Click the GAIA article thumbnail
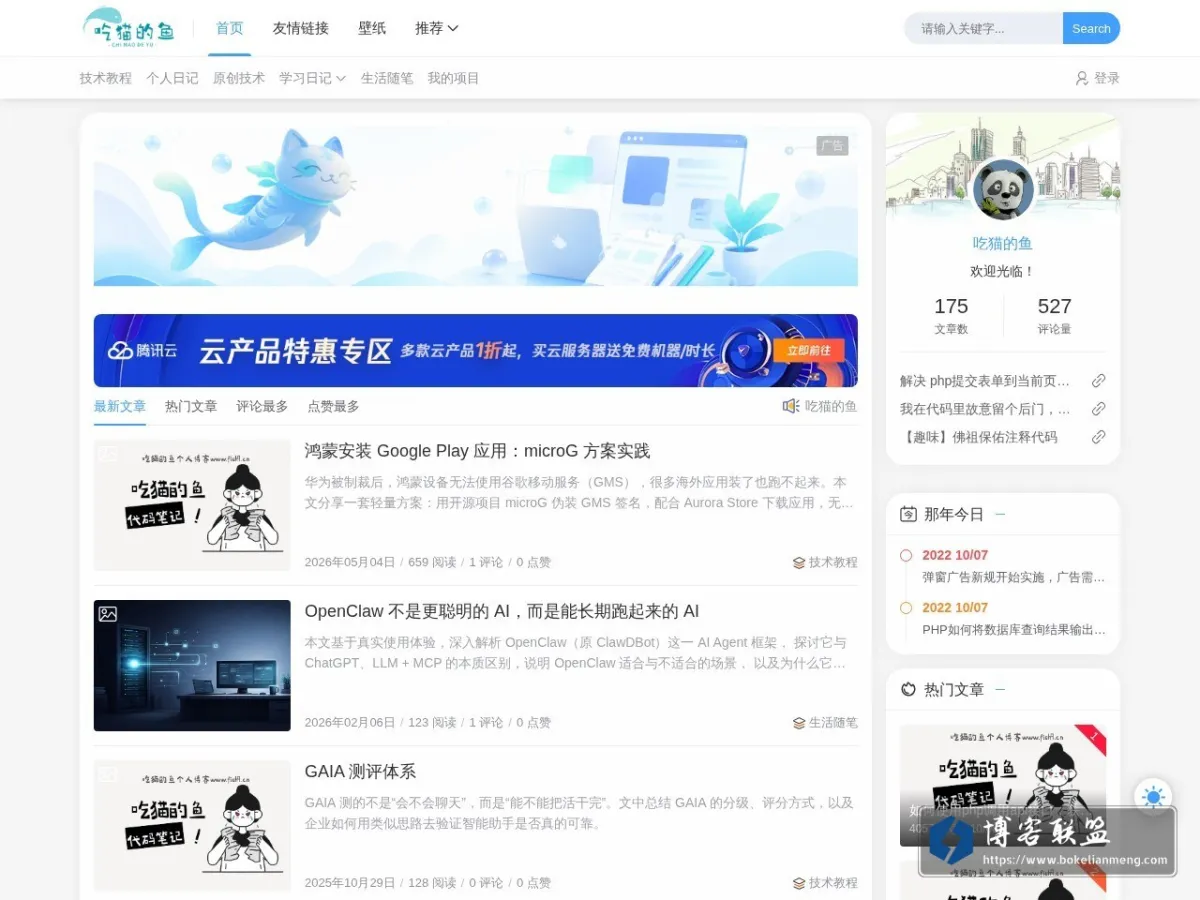Image resolution: width=1200 pixels, height=900 pixels. pyautogui.click(x=192, y=825)
